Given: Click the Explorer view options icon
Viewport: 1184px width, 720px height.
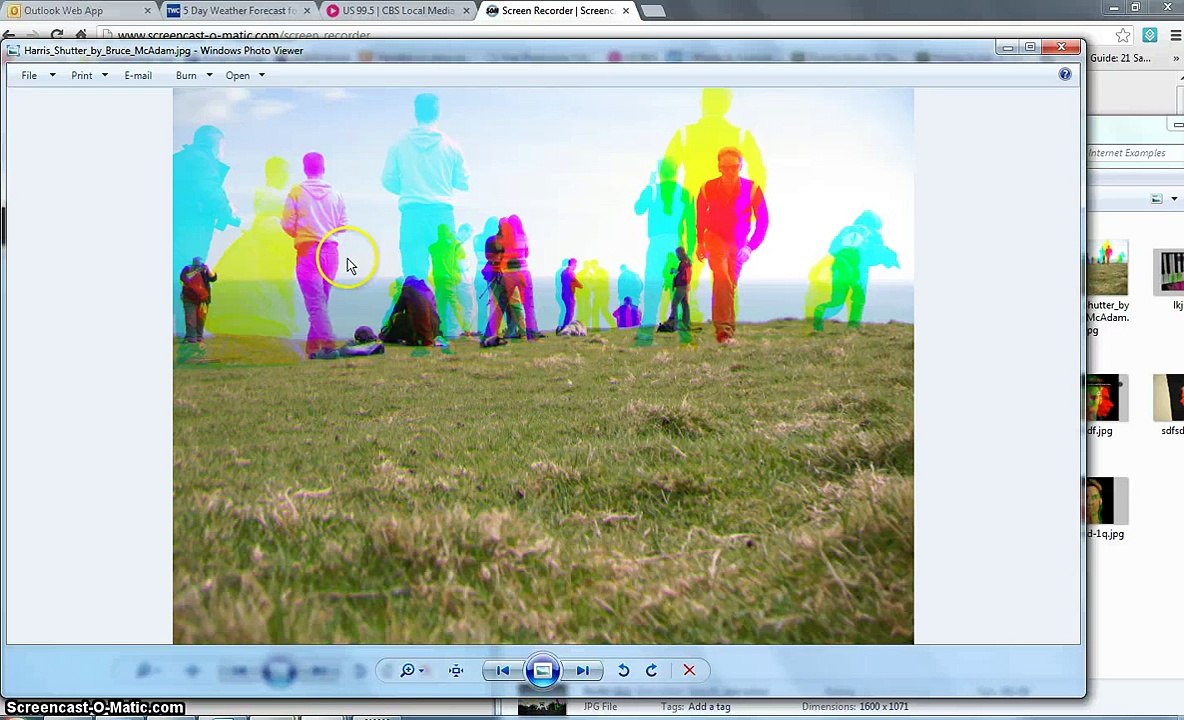Looking at the screenshot, I should coord(1156,198).
